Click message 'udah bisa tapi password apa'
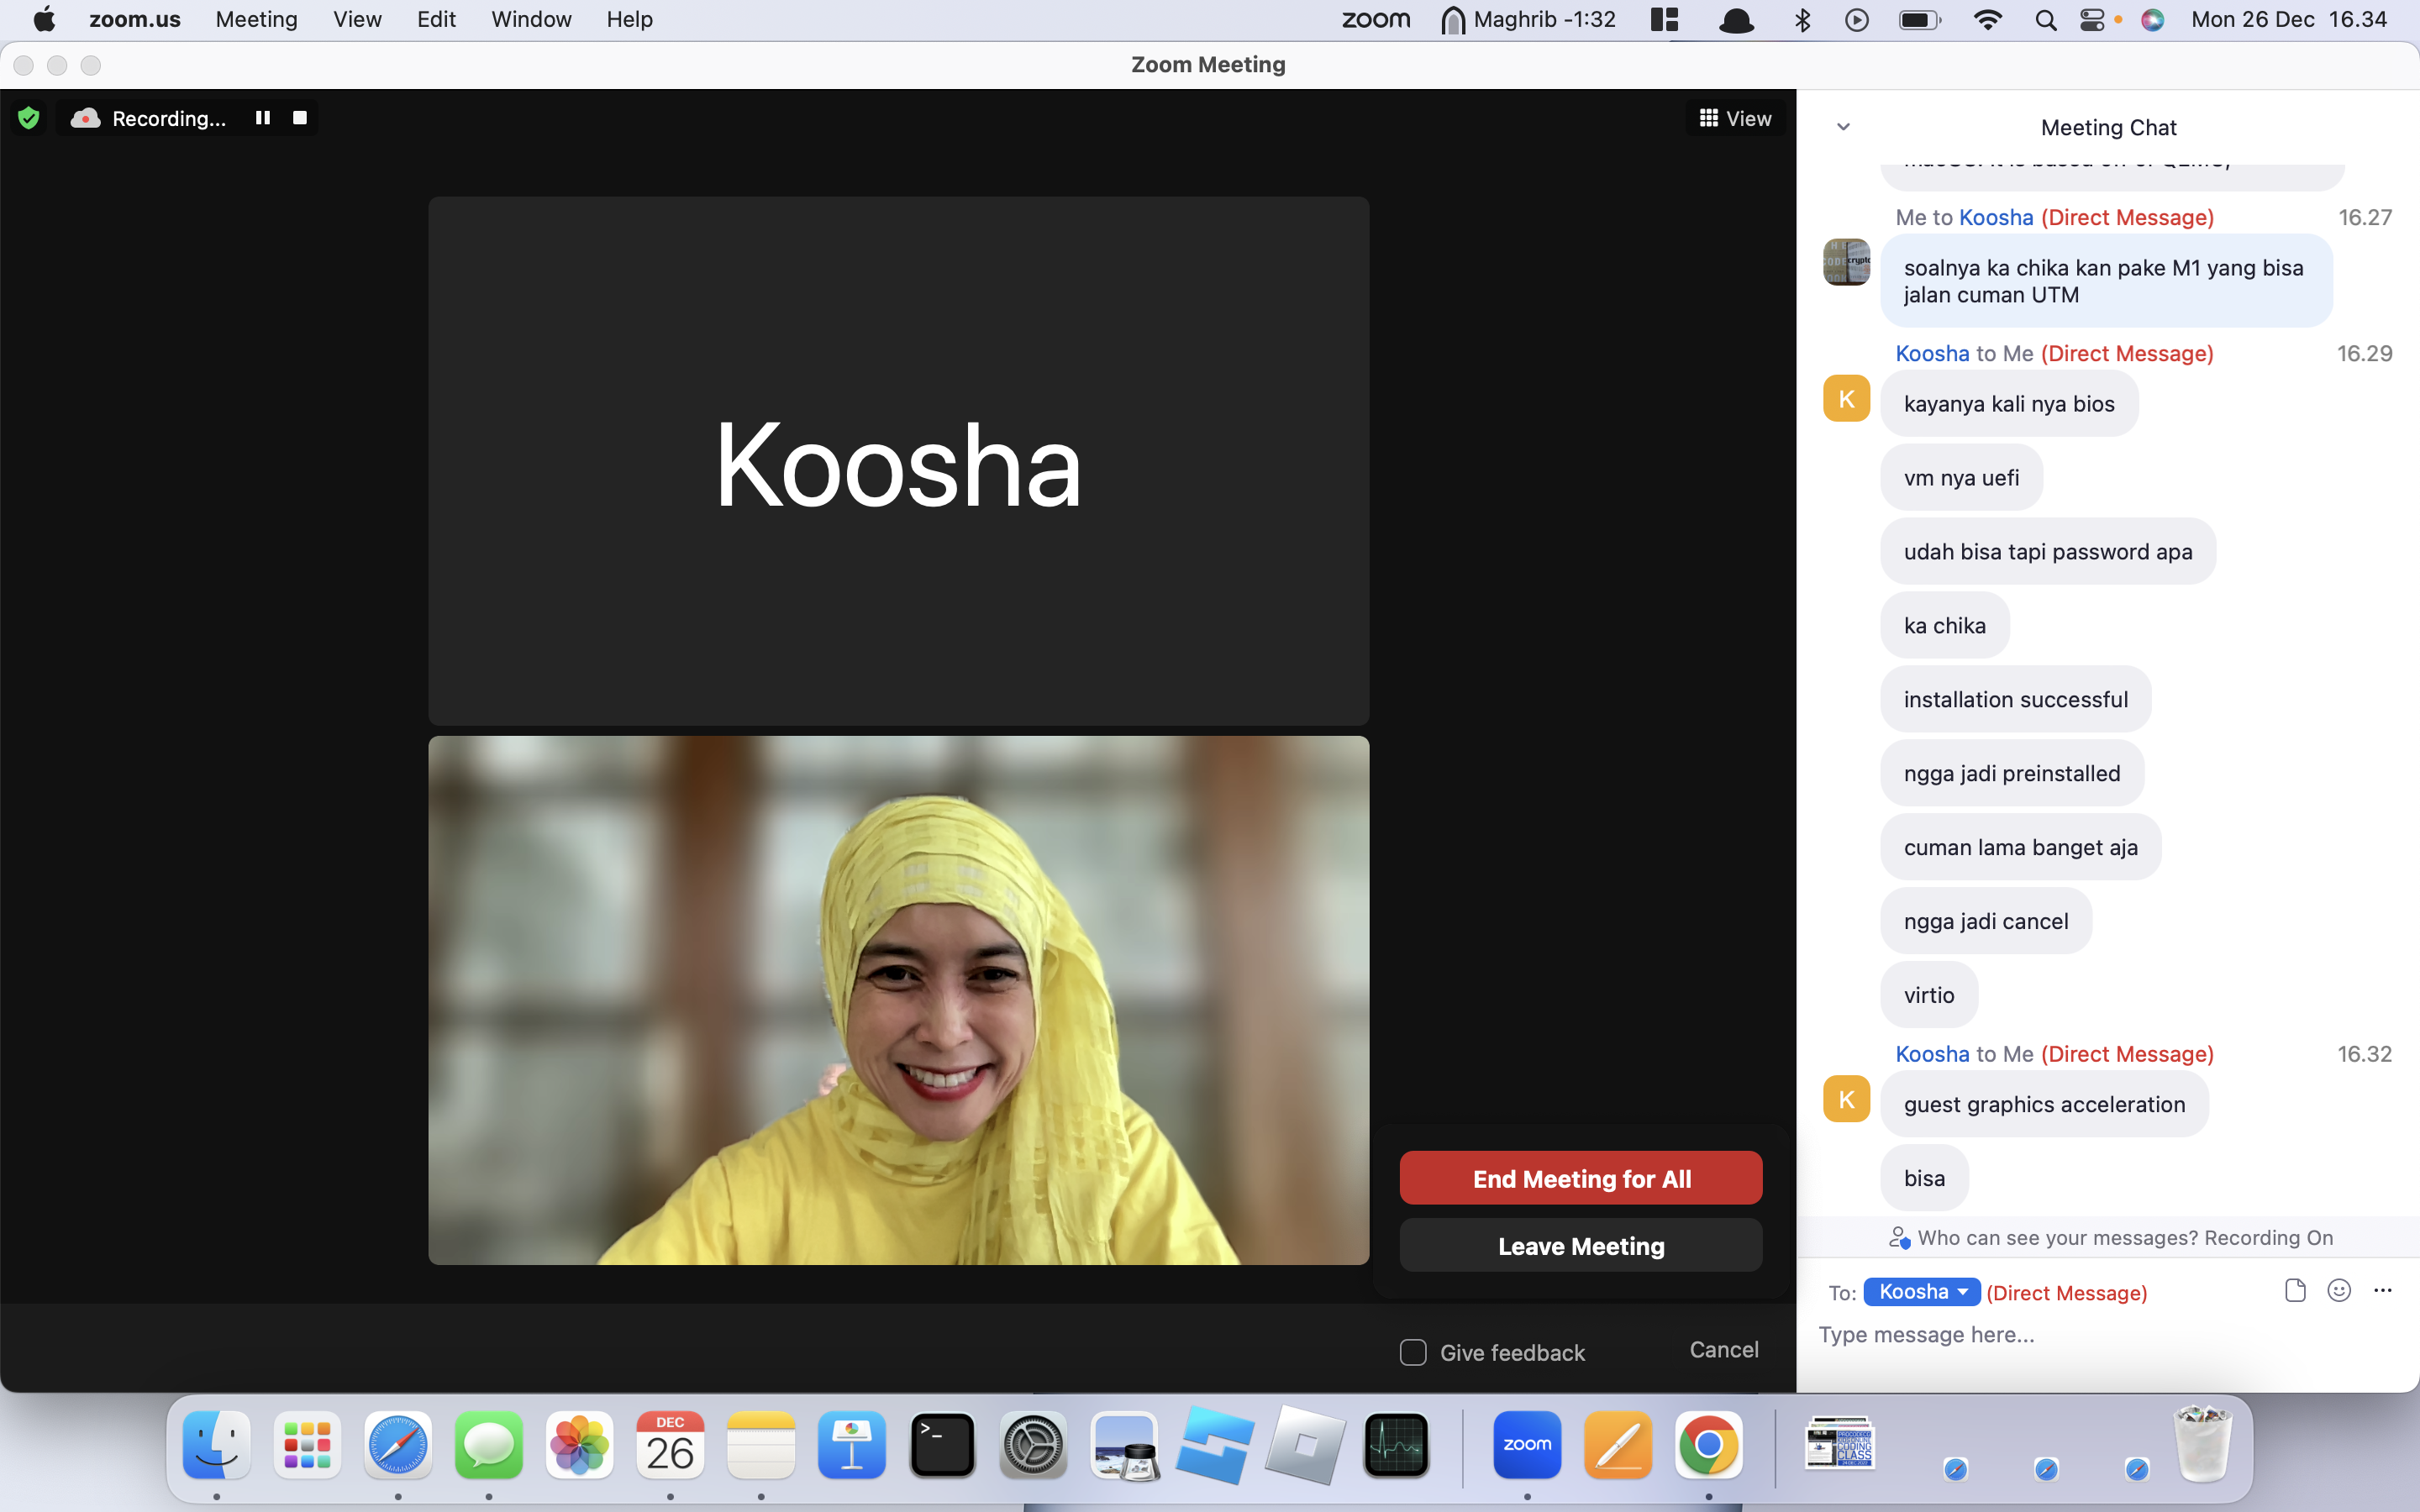2420x1512 pixels. point(2048,551)
